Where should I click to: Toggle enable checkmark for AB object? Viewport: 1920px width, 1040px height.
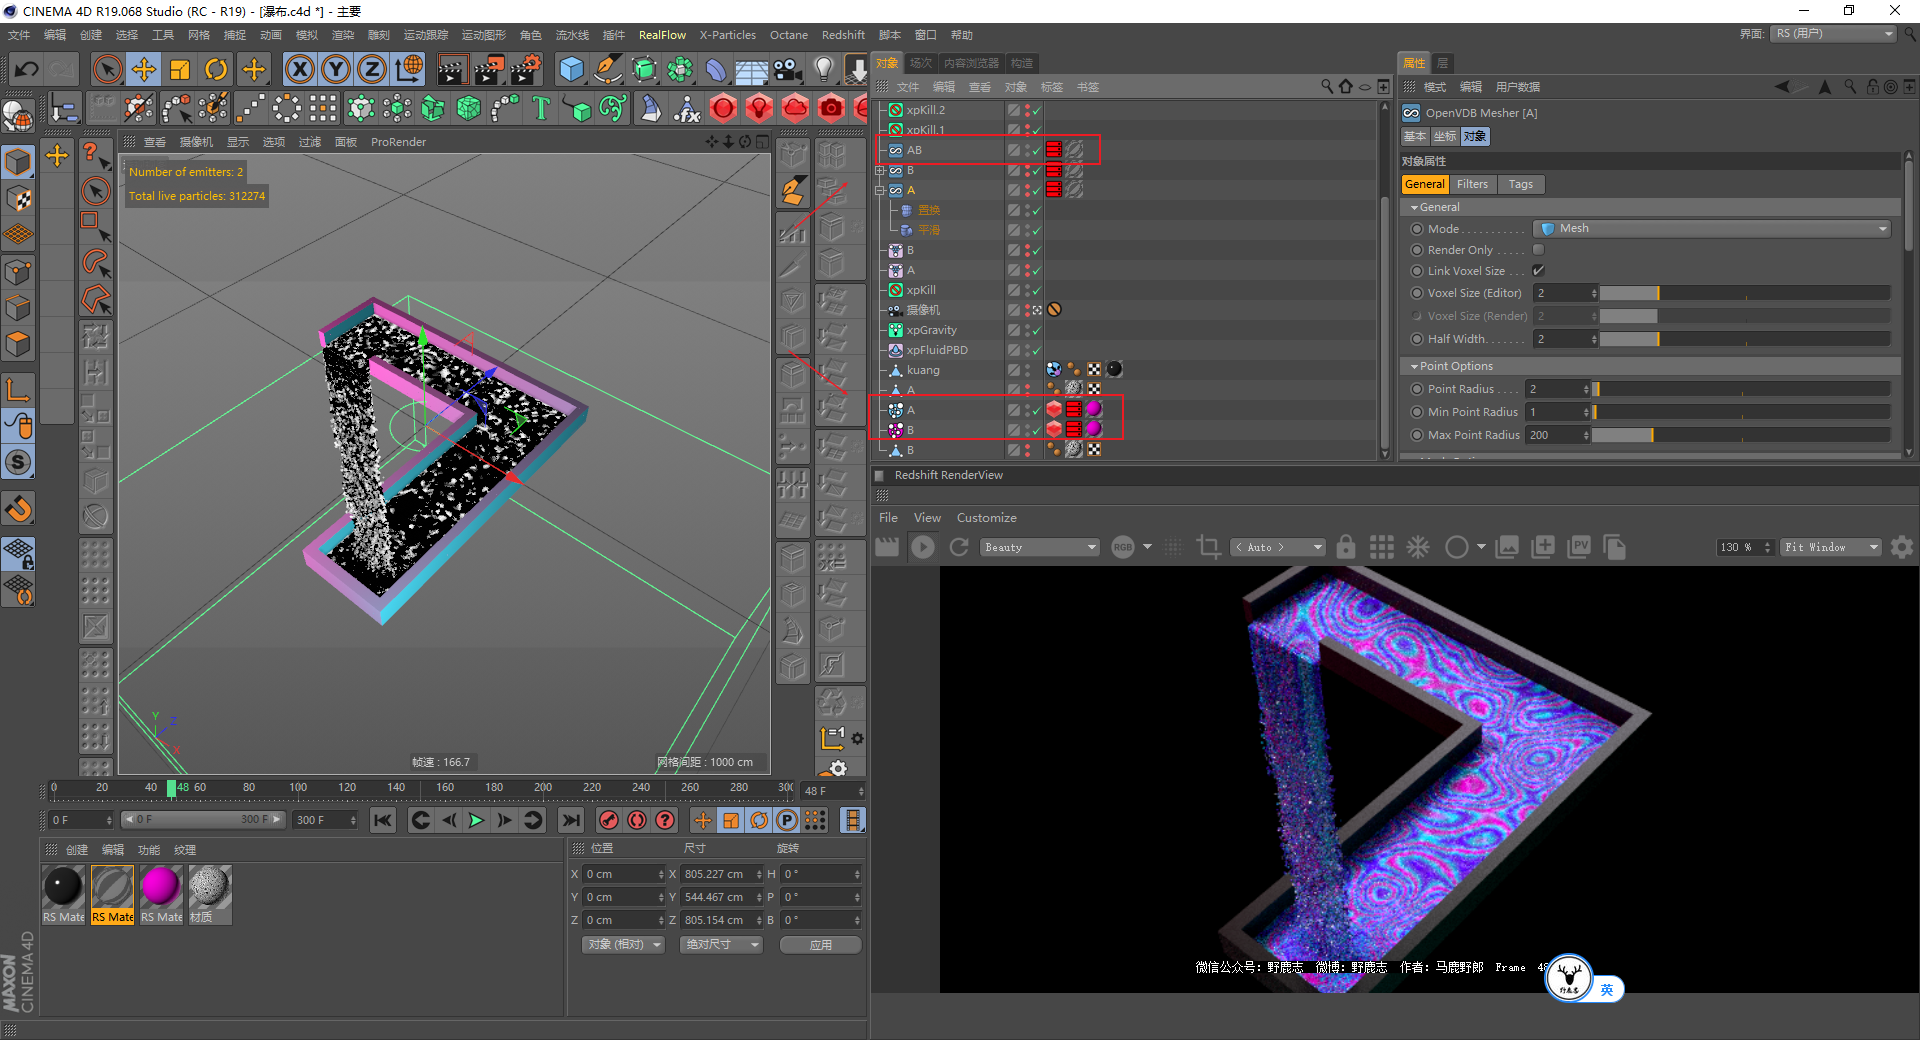(1037, 151)
